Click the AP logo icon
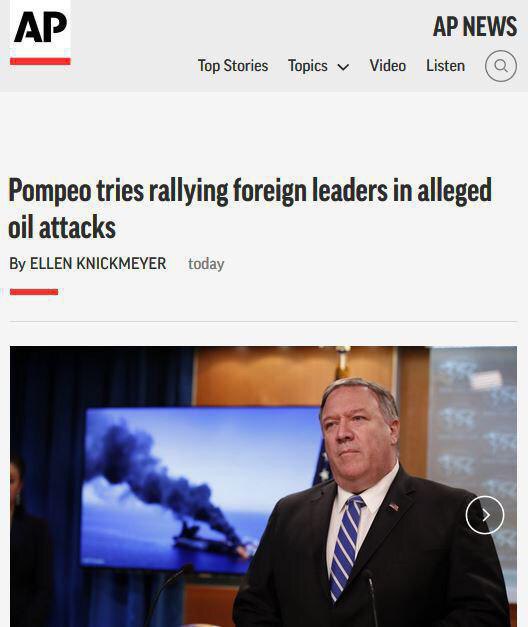528x627 pixels. tap(40, 32)
